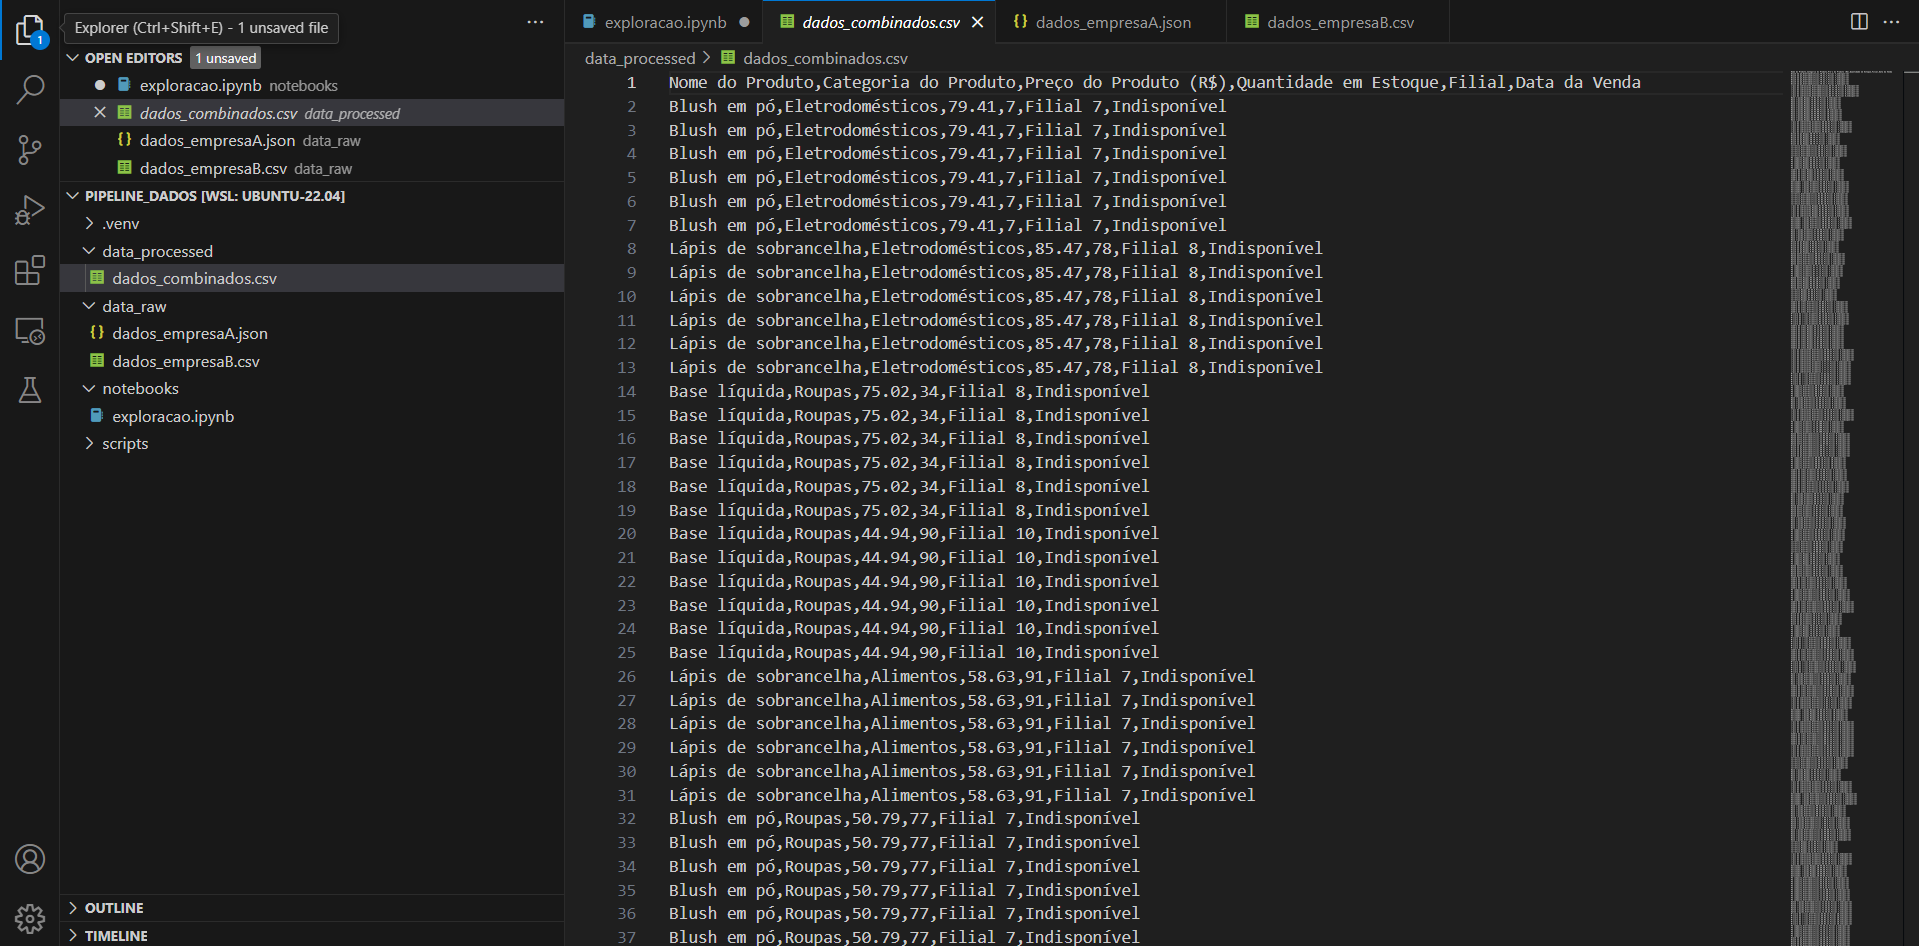Open editor More Actions ellipsis
This screenshot has width=1919, height=946.
[1891, 22]
